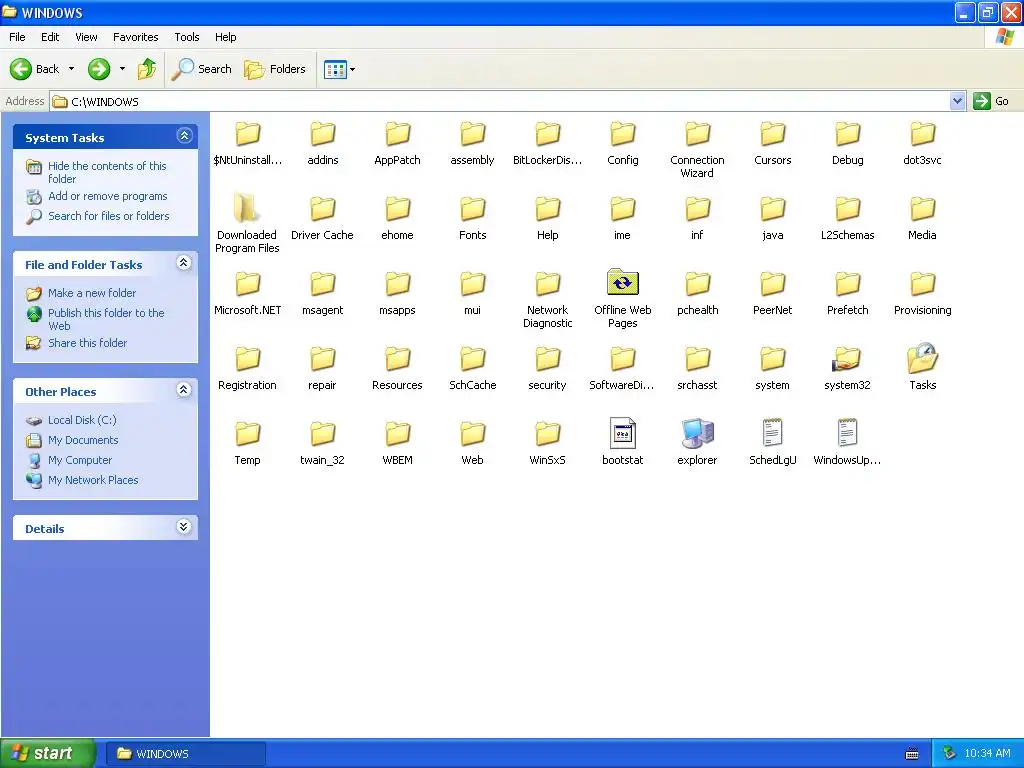This screenshot has height=768, width=1024.
Task: Click Publish this folder to the Web
Action: click(x=106, y=319)
